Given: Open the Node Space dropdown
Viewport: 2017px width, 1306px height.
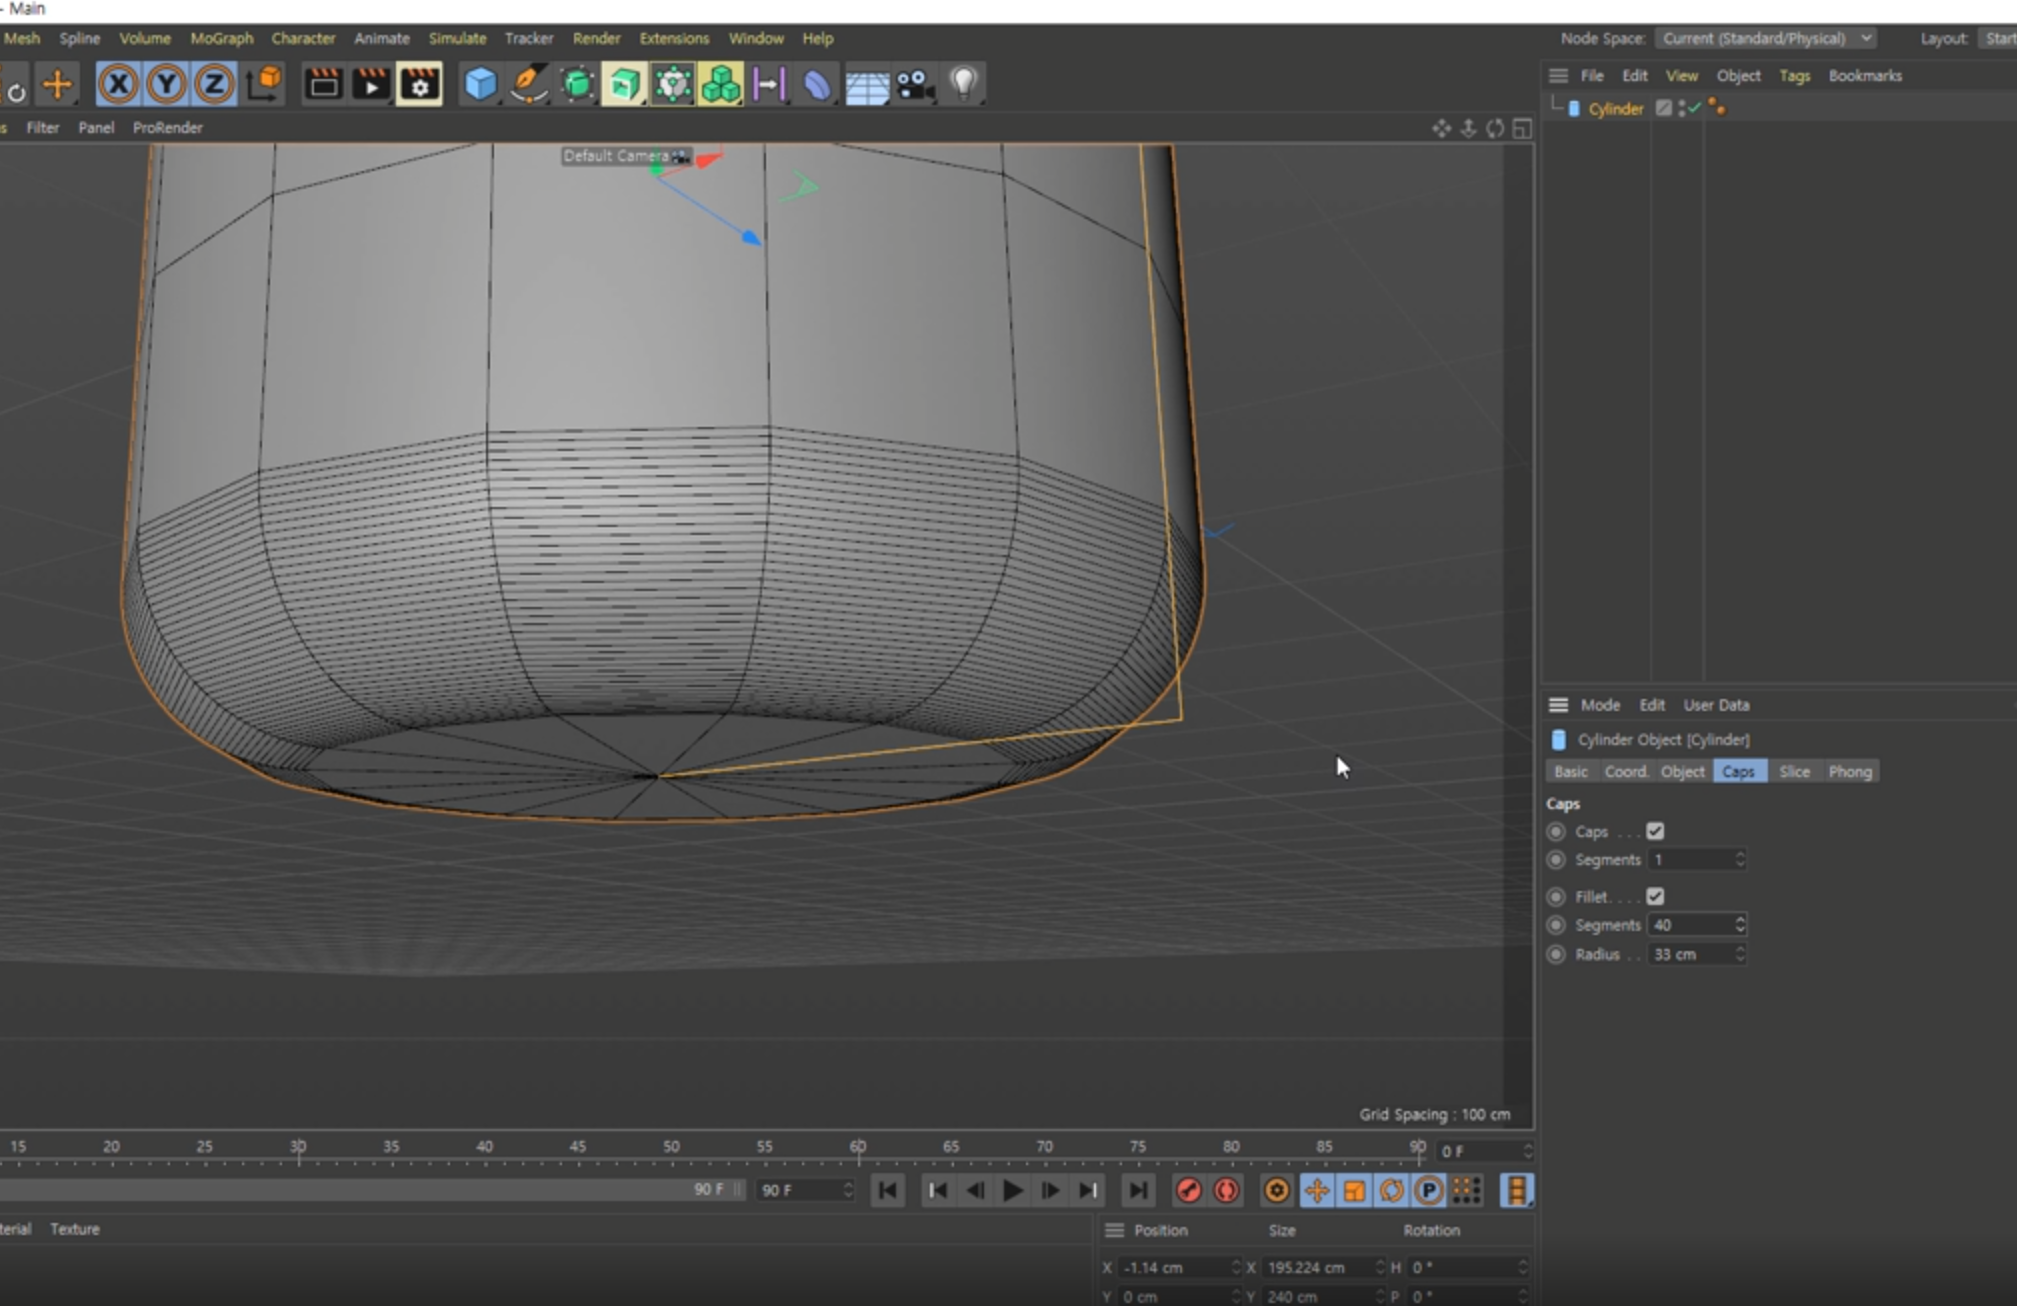Looking at the screenshot, I should click(x=1765, y=38).
